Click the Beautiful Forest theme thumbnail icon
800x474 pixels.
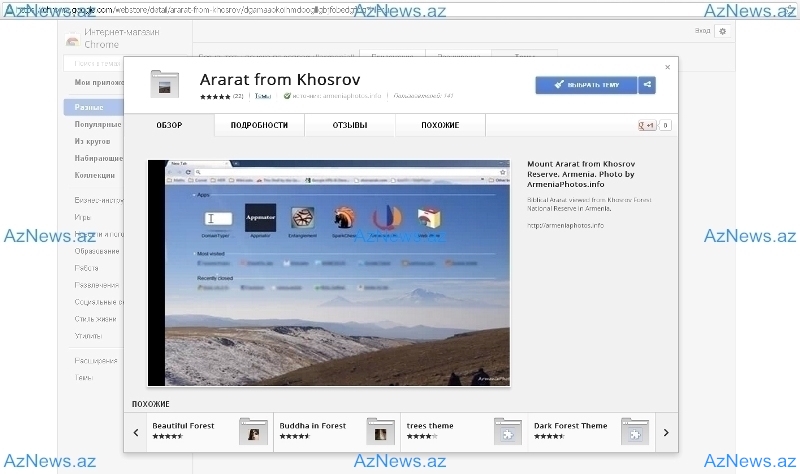(254, 432)
